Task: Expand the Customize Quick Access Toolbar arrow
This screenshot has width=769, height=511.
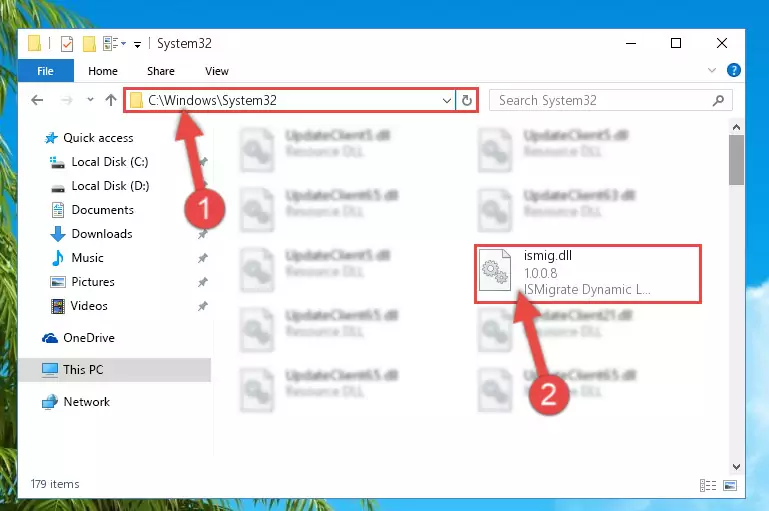Action: point(138,45)
